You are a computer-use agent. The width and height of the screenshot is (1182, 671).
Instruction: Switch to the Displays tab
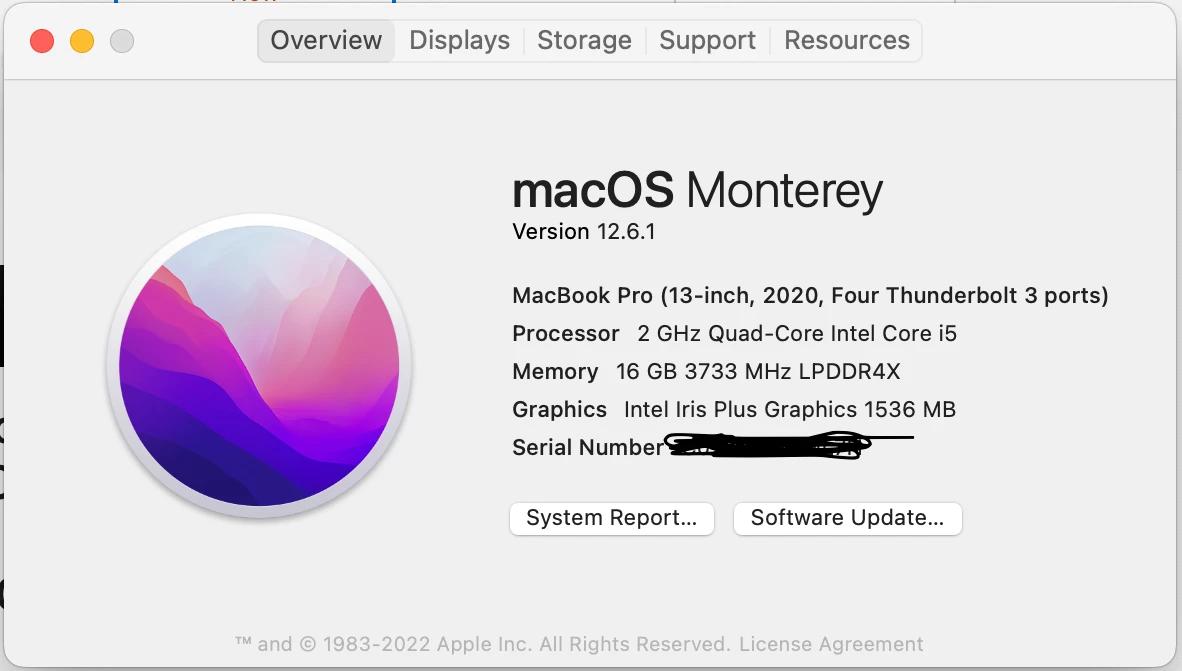coord(459,41)
